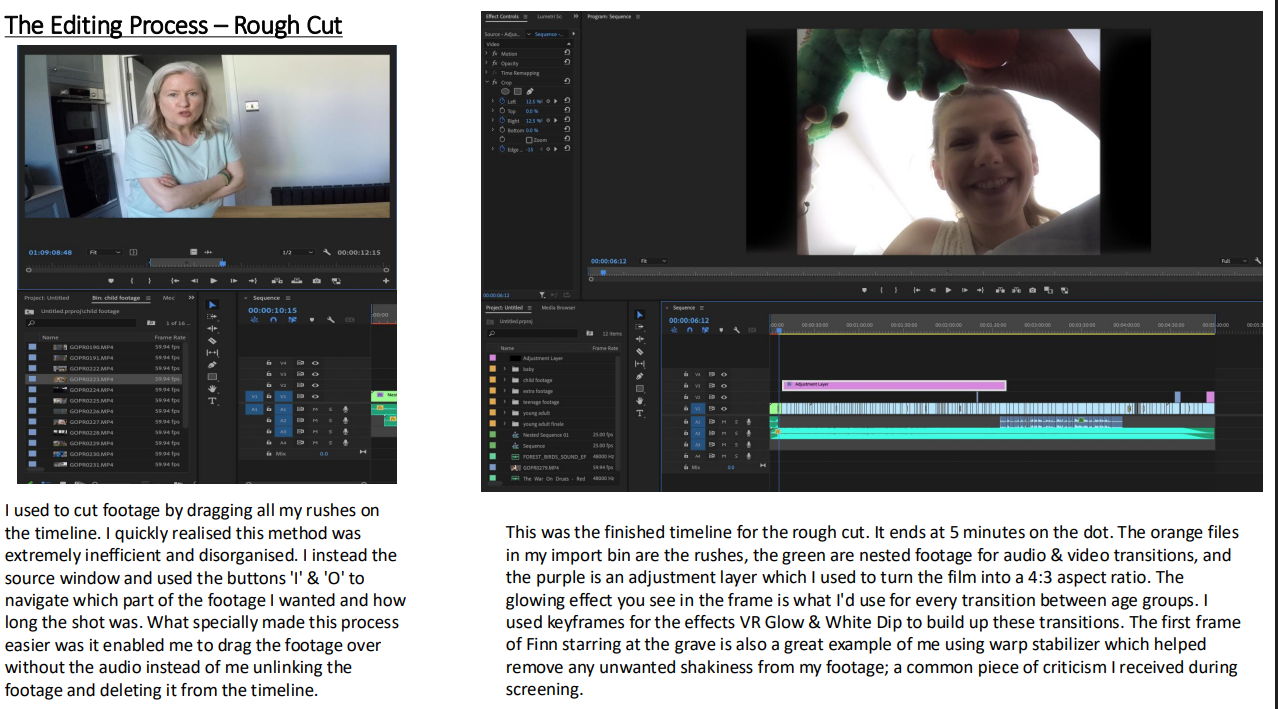Screen dimensions: 1278x709
Task: Click the search field in child footage bin
Action: [x=81, y=323]
